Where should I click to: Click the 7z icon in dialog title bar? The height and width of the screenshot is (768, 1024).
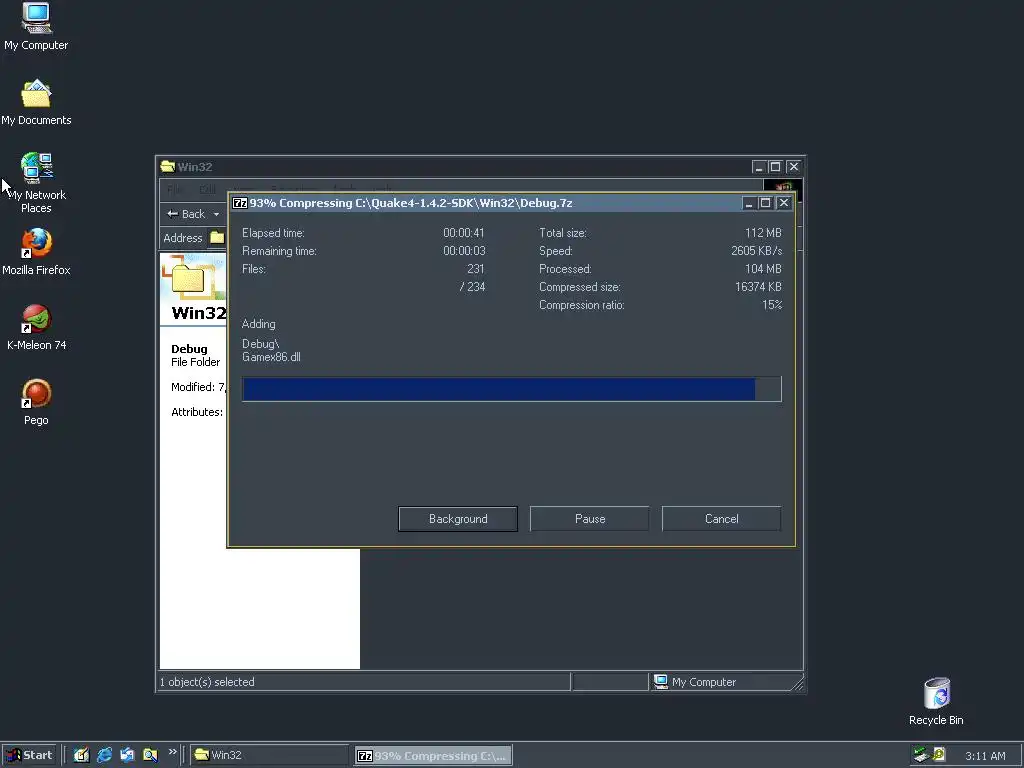pos(240,203)
